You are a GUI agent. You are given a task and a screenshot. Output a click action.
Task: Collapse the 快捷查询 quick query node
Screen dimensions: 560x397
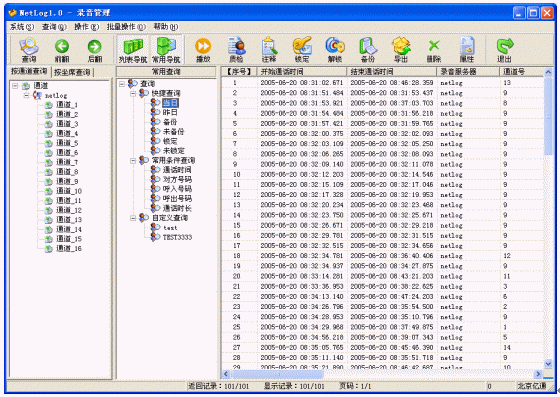pyautogui.click(x=133, y=93)
